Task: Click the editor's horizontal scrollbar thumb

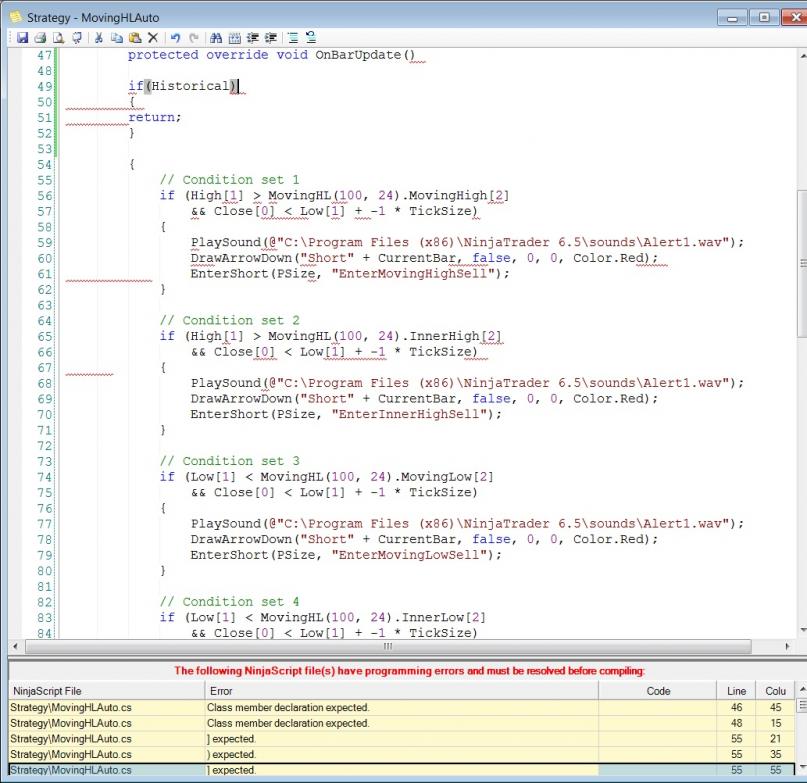Action: pyautogui.click(x=387, y=647)
